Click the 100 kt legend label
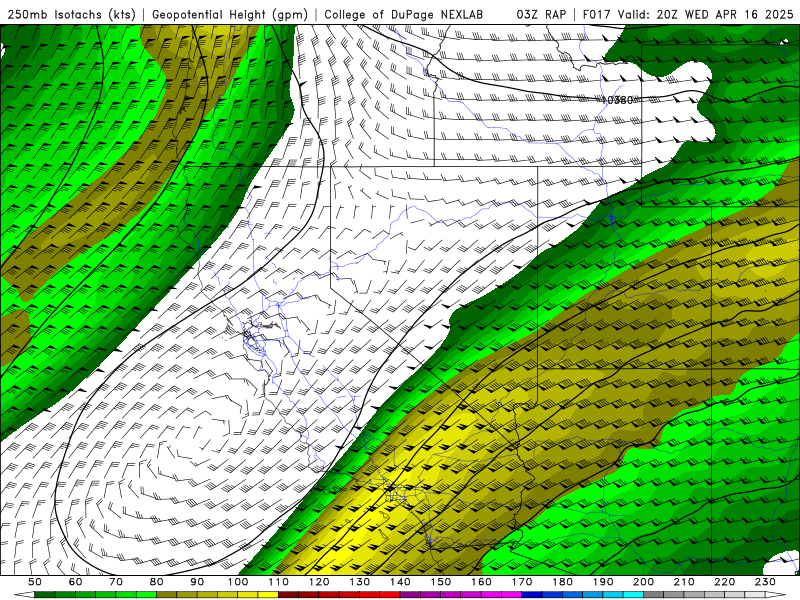 238,582
